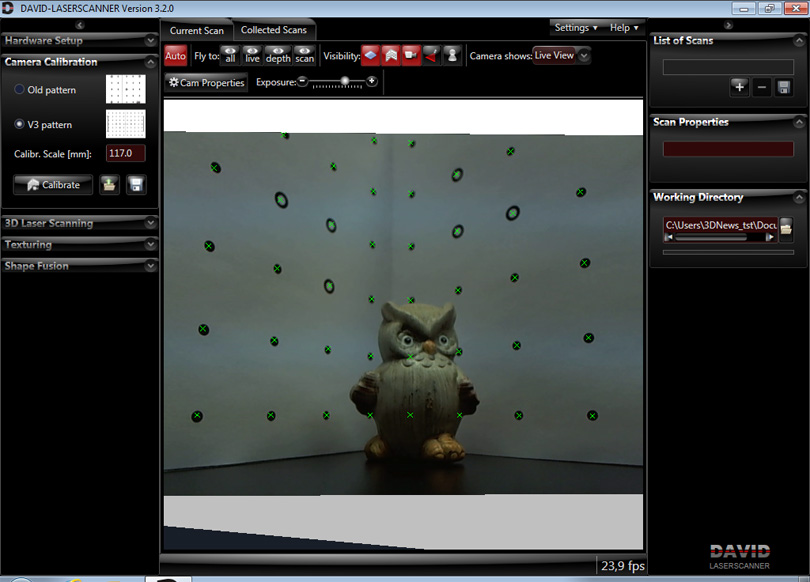Toggle the Auto mode button

coord(175,56)
